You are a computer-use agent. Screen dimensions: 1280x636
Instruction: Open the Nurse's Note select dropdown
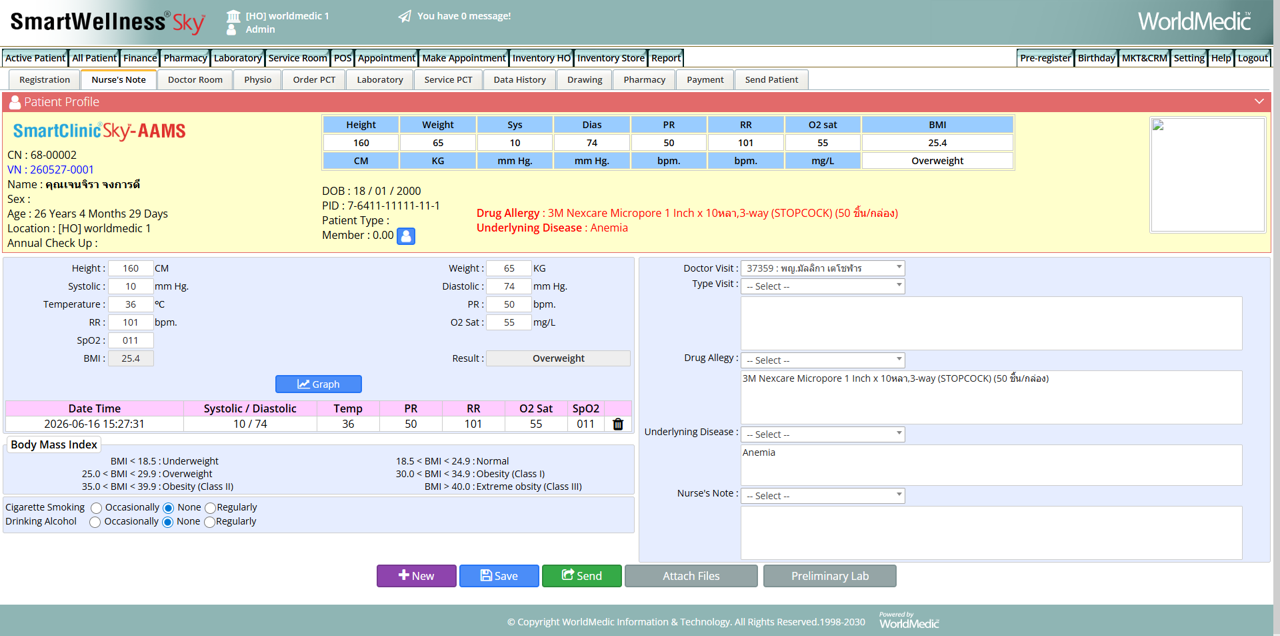(822, 496)
